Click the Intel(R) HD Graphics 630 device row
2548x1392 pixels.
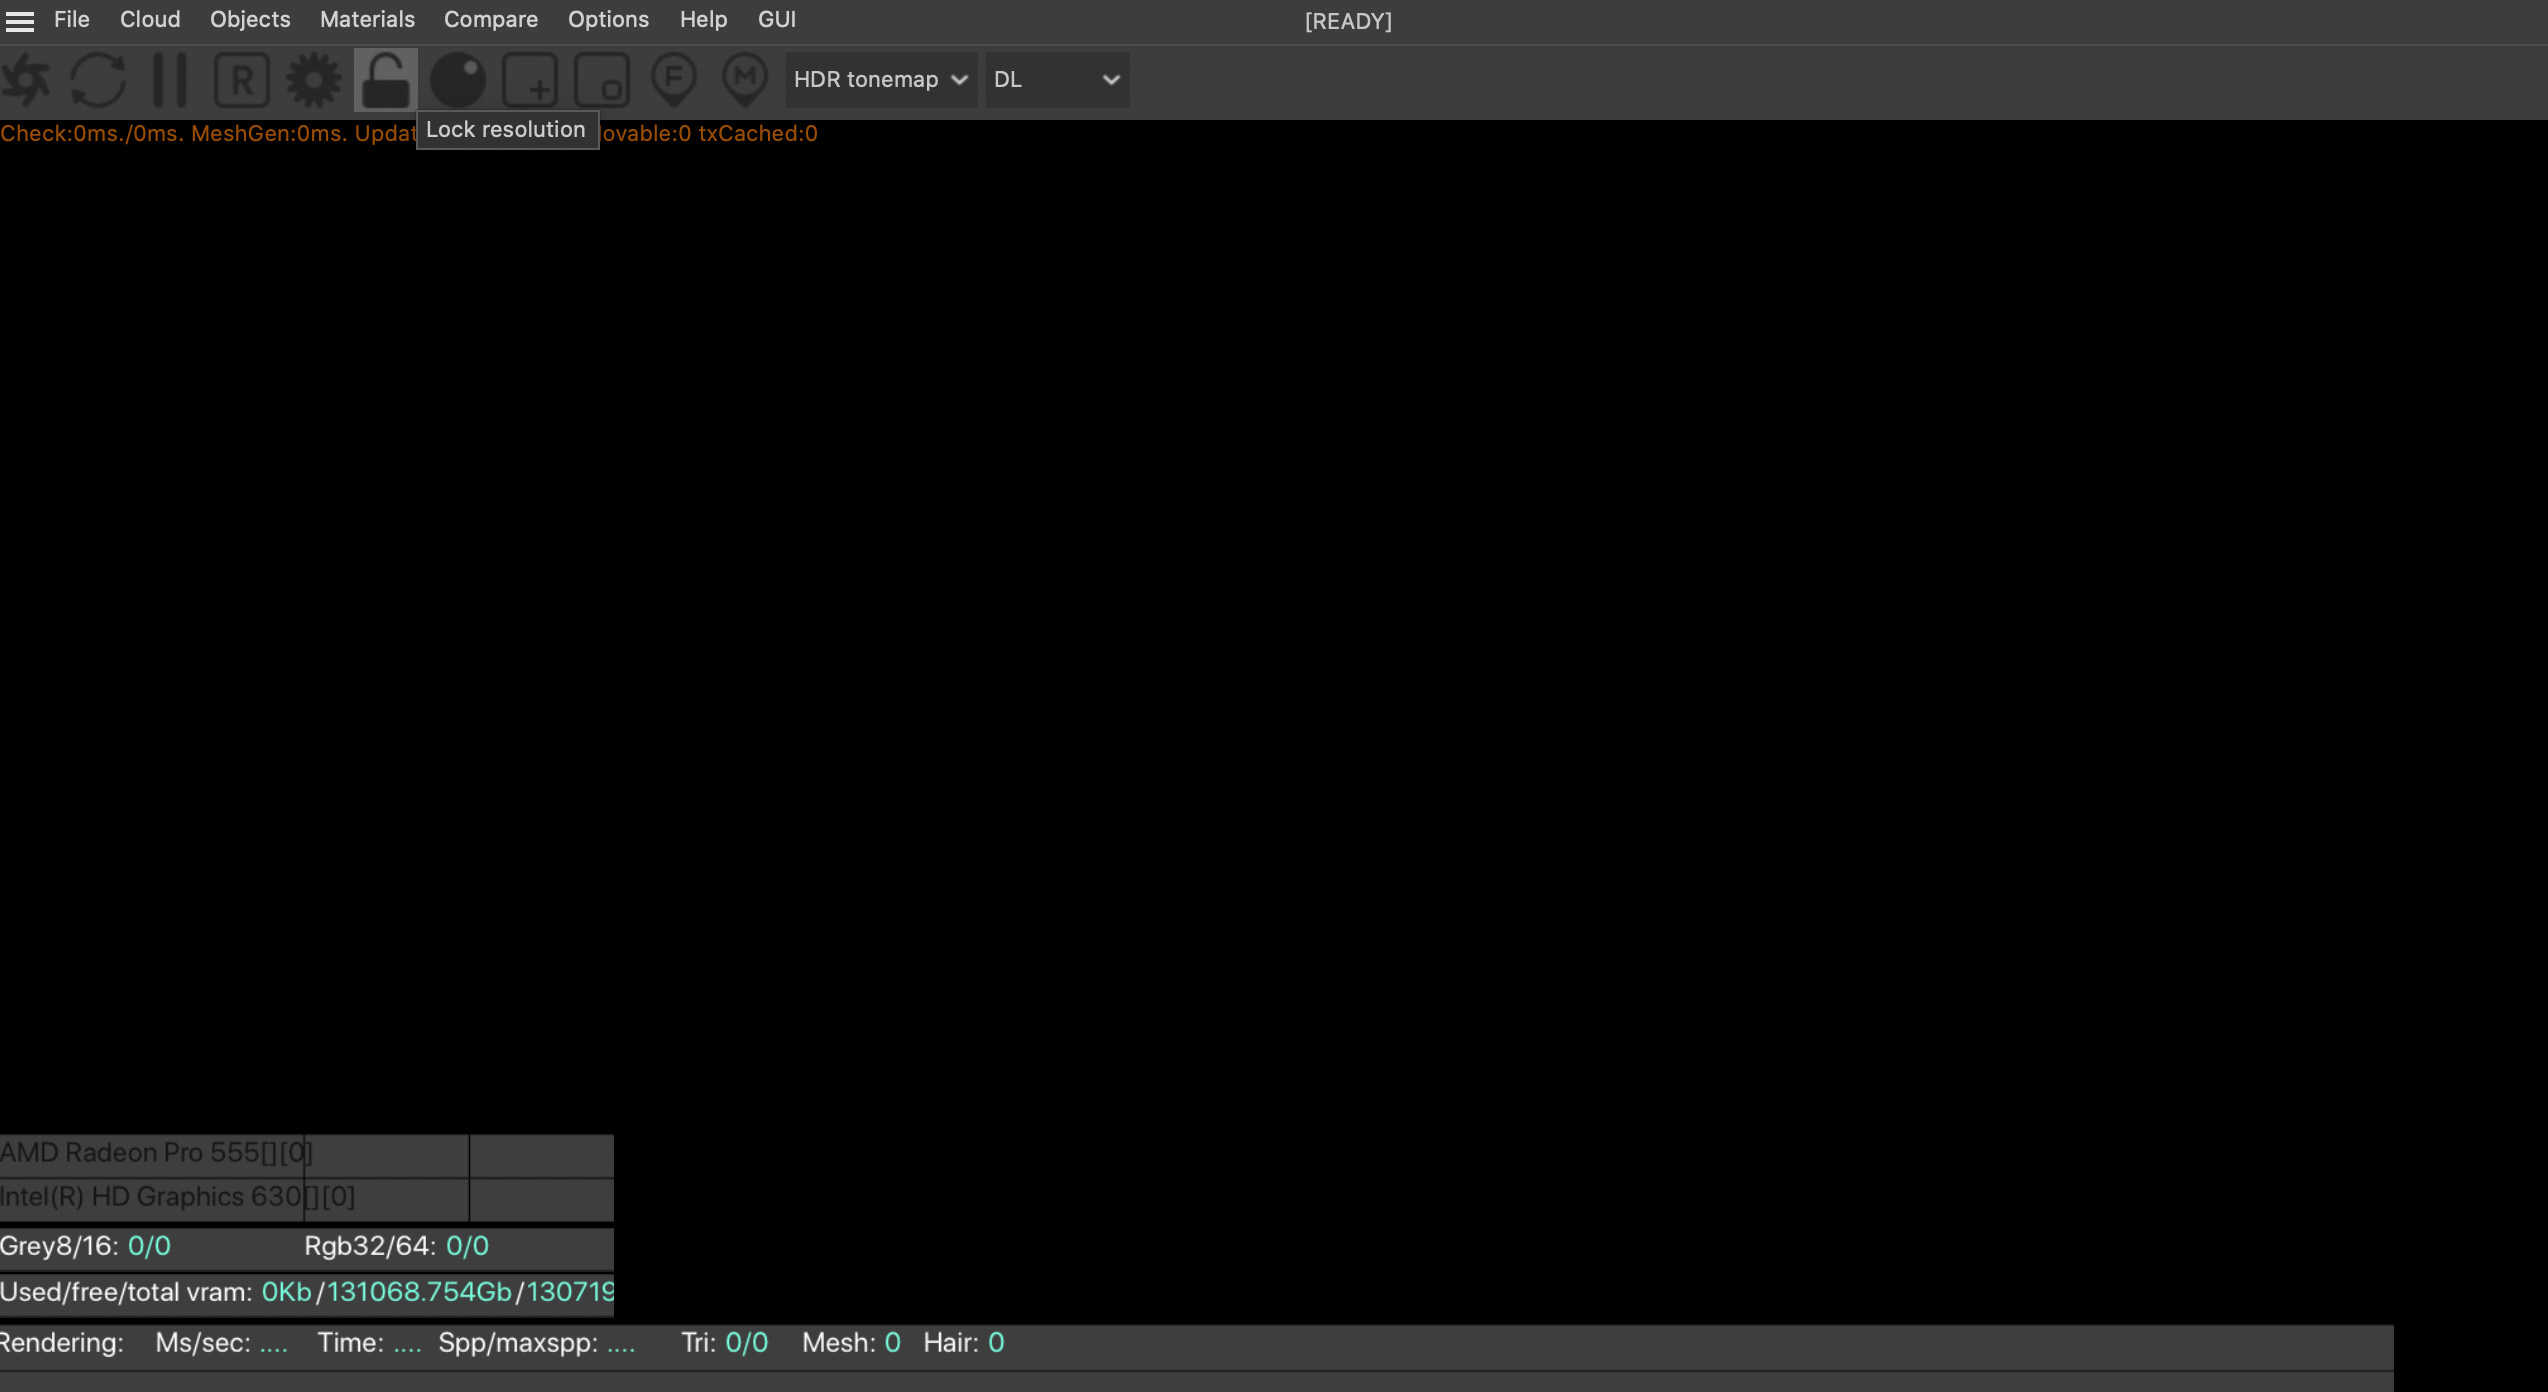point(306,1197)
